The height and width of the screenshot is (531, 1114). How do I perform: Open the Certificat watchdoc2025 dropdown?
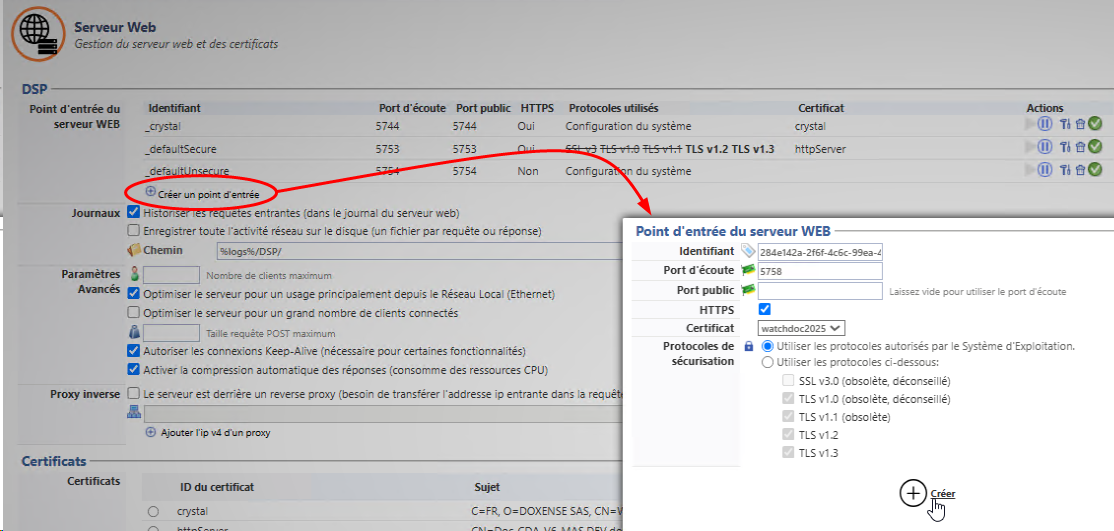click(802, 327)
